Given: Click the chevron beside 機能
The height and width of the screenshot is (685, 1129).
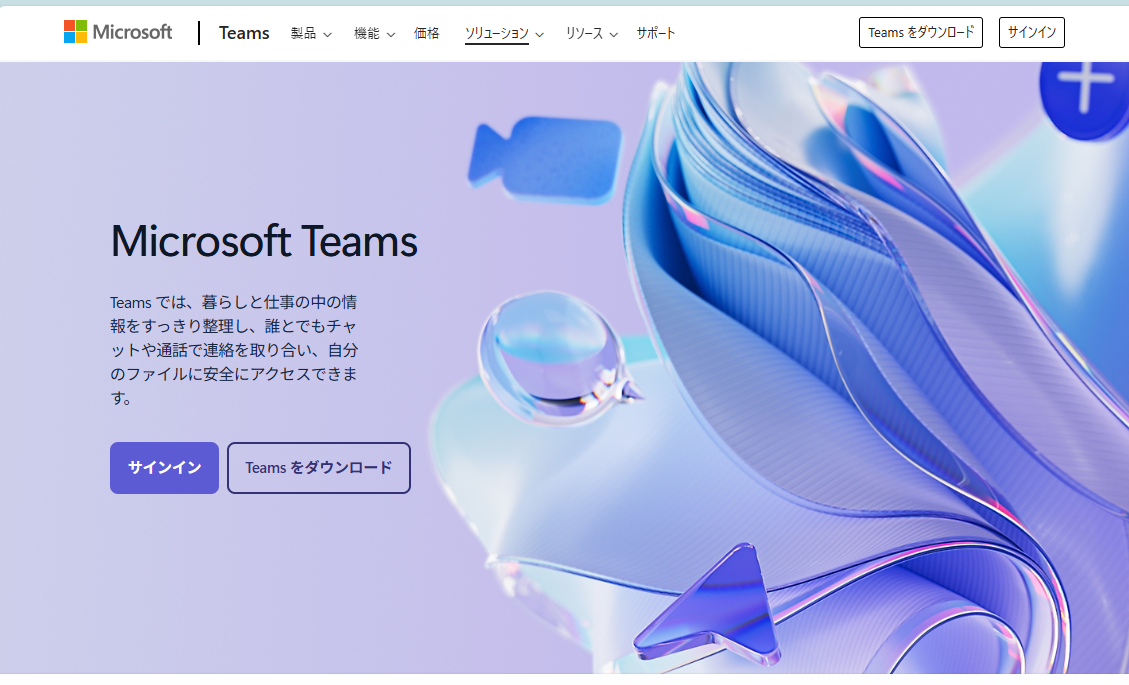Looking at the screenshot, I should (x=390, y=35).
